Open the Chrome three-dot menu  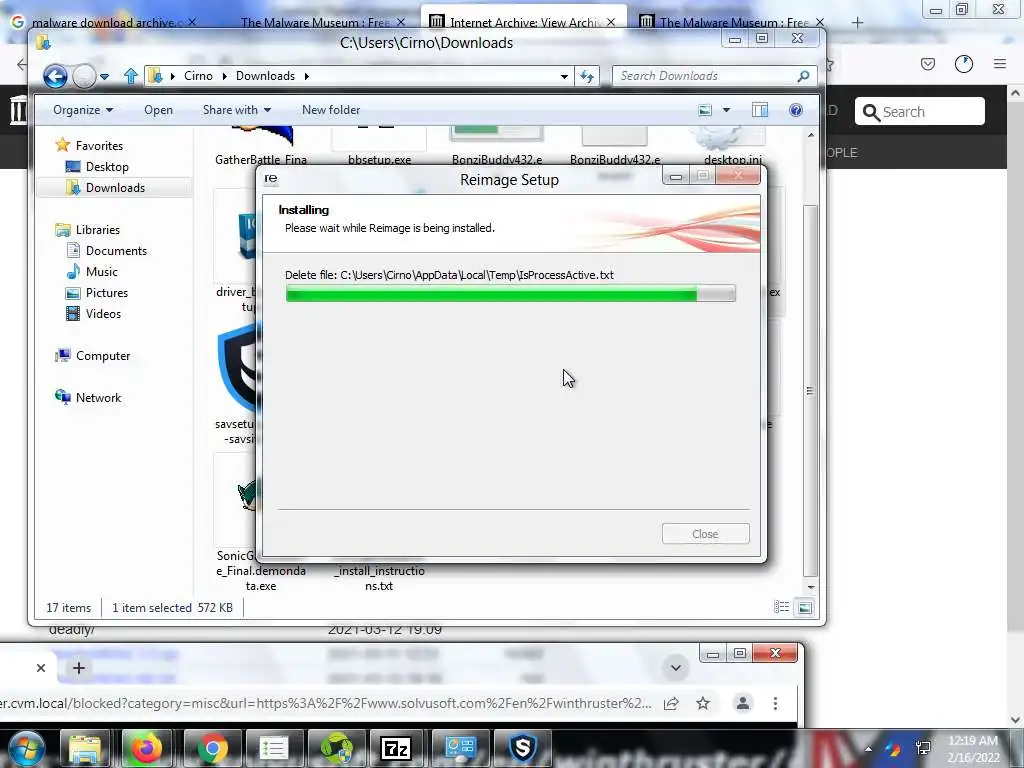point(775,703)
